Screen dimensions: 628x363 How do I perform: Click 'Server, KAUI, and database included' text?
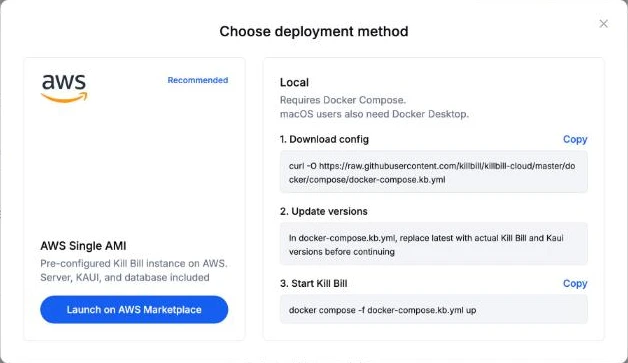coord(125,277)
